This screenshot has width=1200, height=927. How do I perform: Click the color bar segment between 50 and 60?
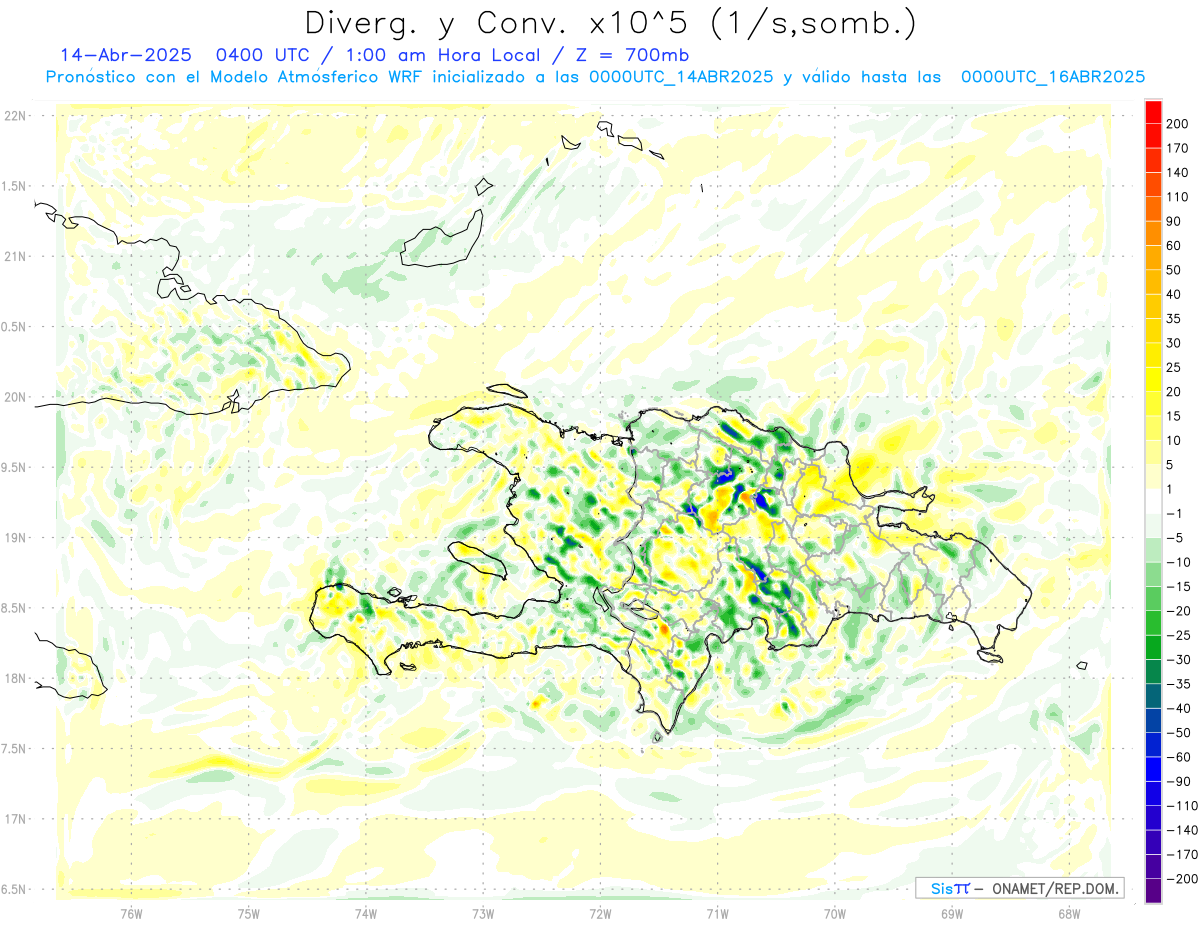point(1153,258)
